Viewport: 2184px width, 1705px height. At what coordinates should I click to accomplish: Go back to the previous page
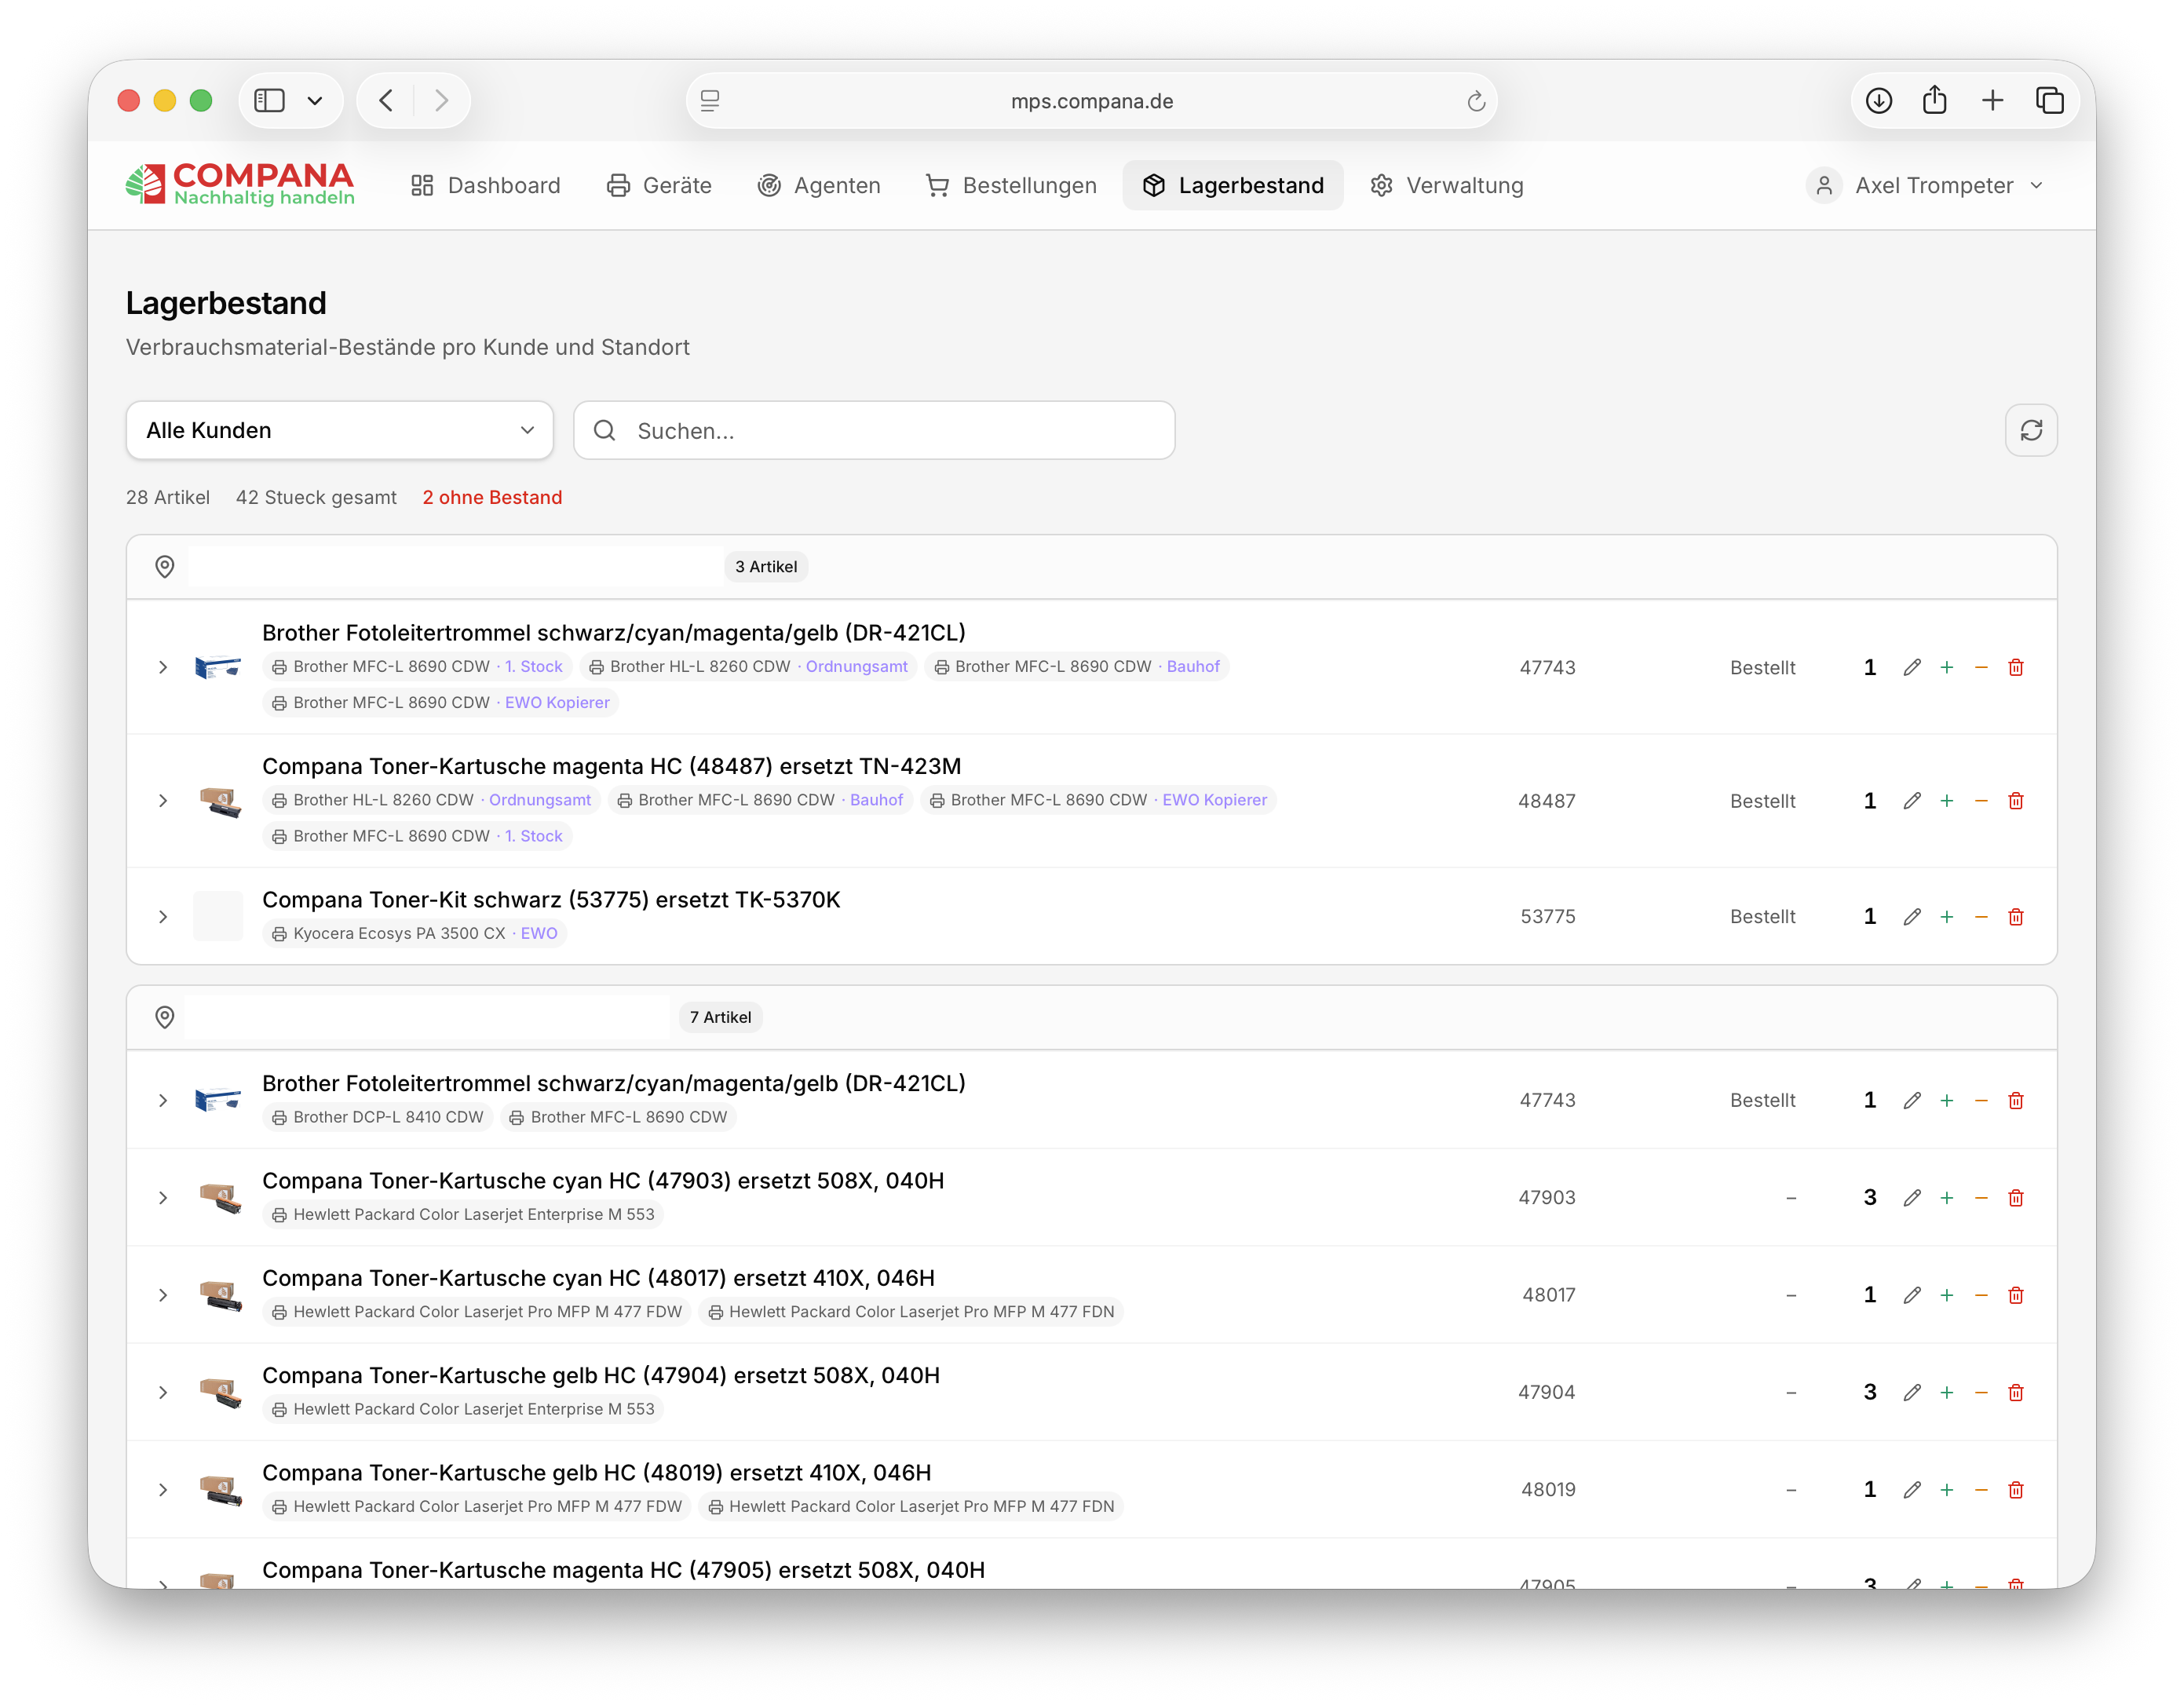(x=387, y=101)
